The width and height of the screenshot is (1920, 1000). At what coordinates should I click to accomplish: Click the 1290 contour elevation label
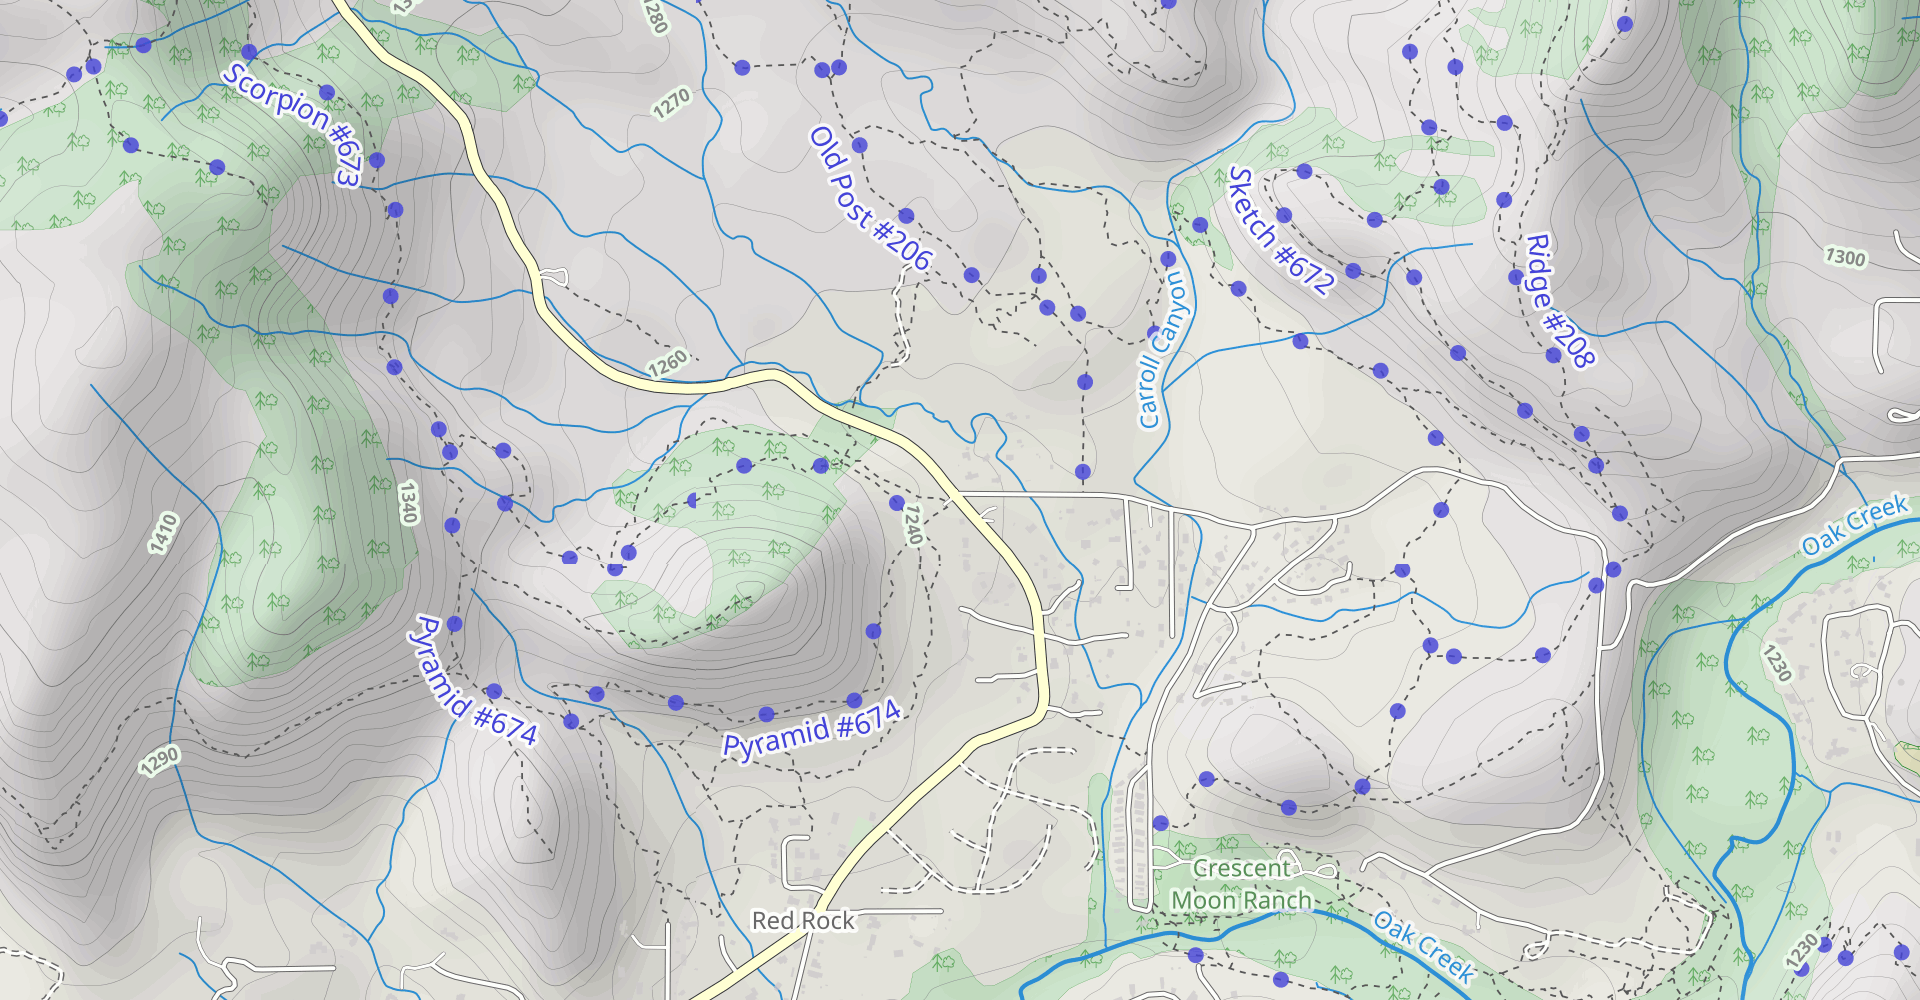click(x=159, y=761)
